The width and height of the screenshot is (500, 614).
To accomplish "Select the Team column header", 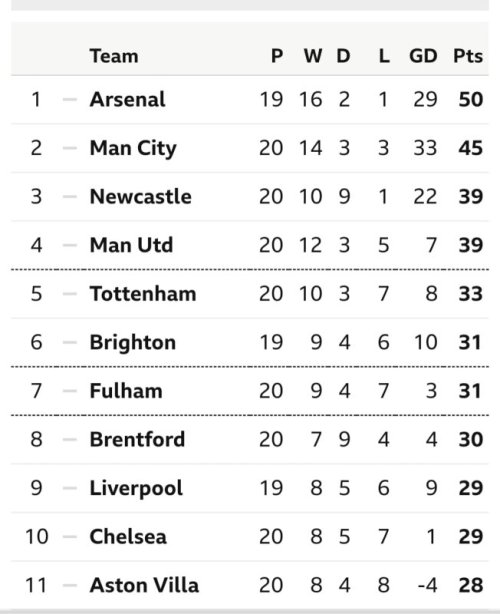I will [x=114, y=56].
